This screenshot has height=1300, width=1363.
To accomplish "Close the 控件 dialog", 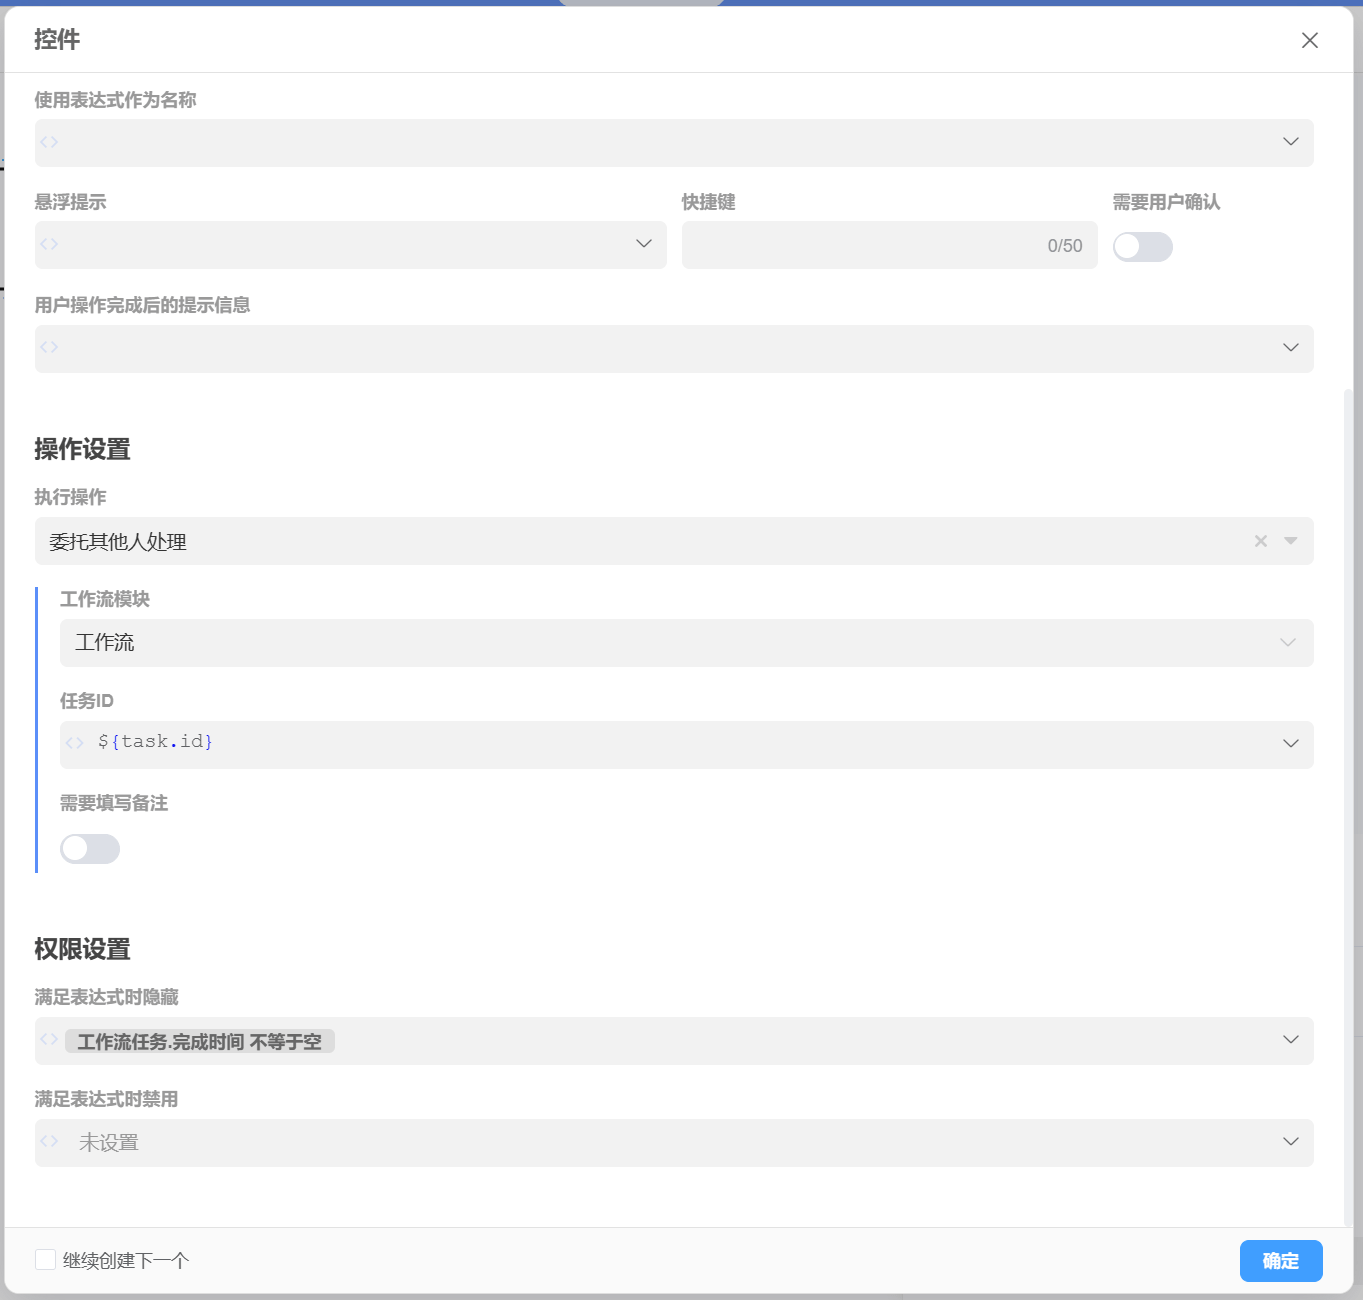I will pos(1309,40).
